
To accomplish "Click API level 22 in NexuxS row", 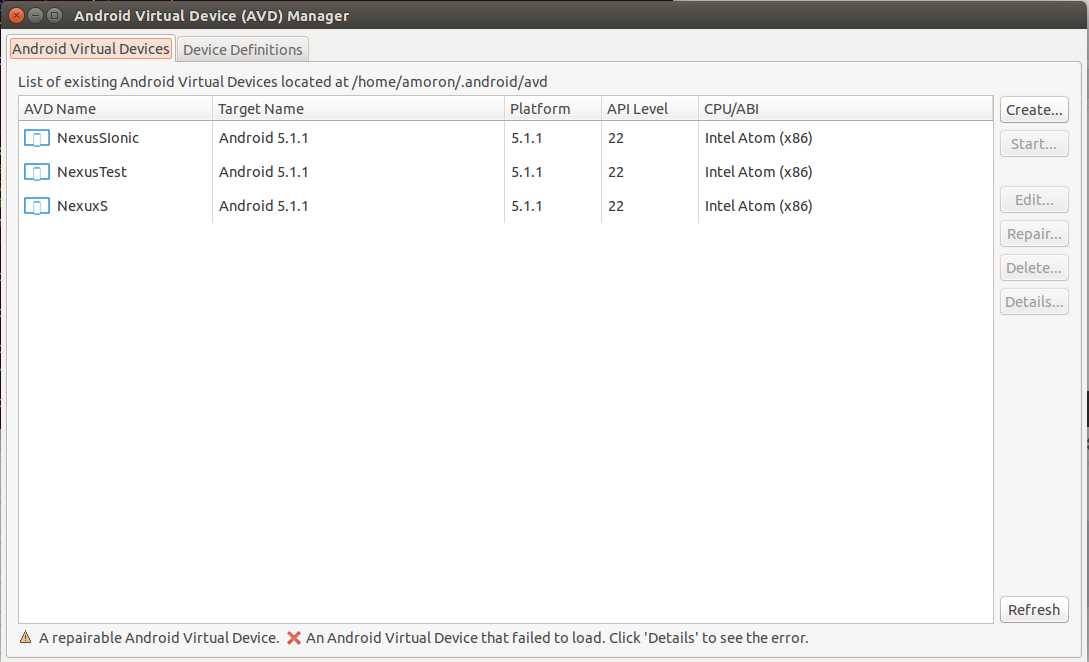I will pos(616,206).
